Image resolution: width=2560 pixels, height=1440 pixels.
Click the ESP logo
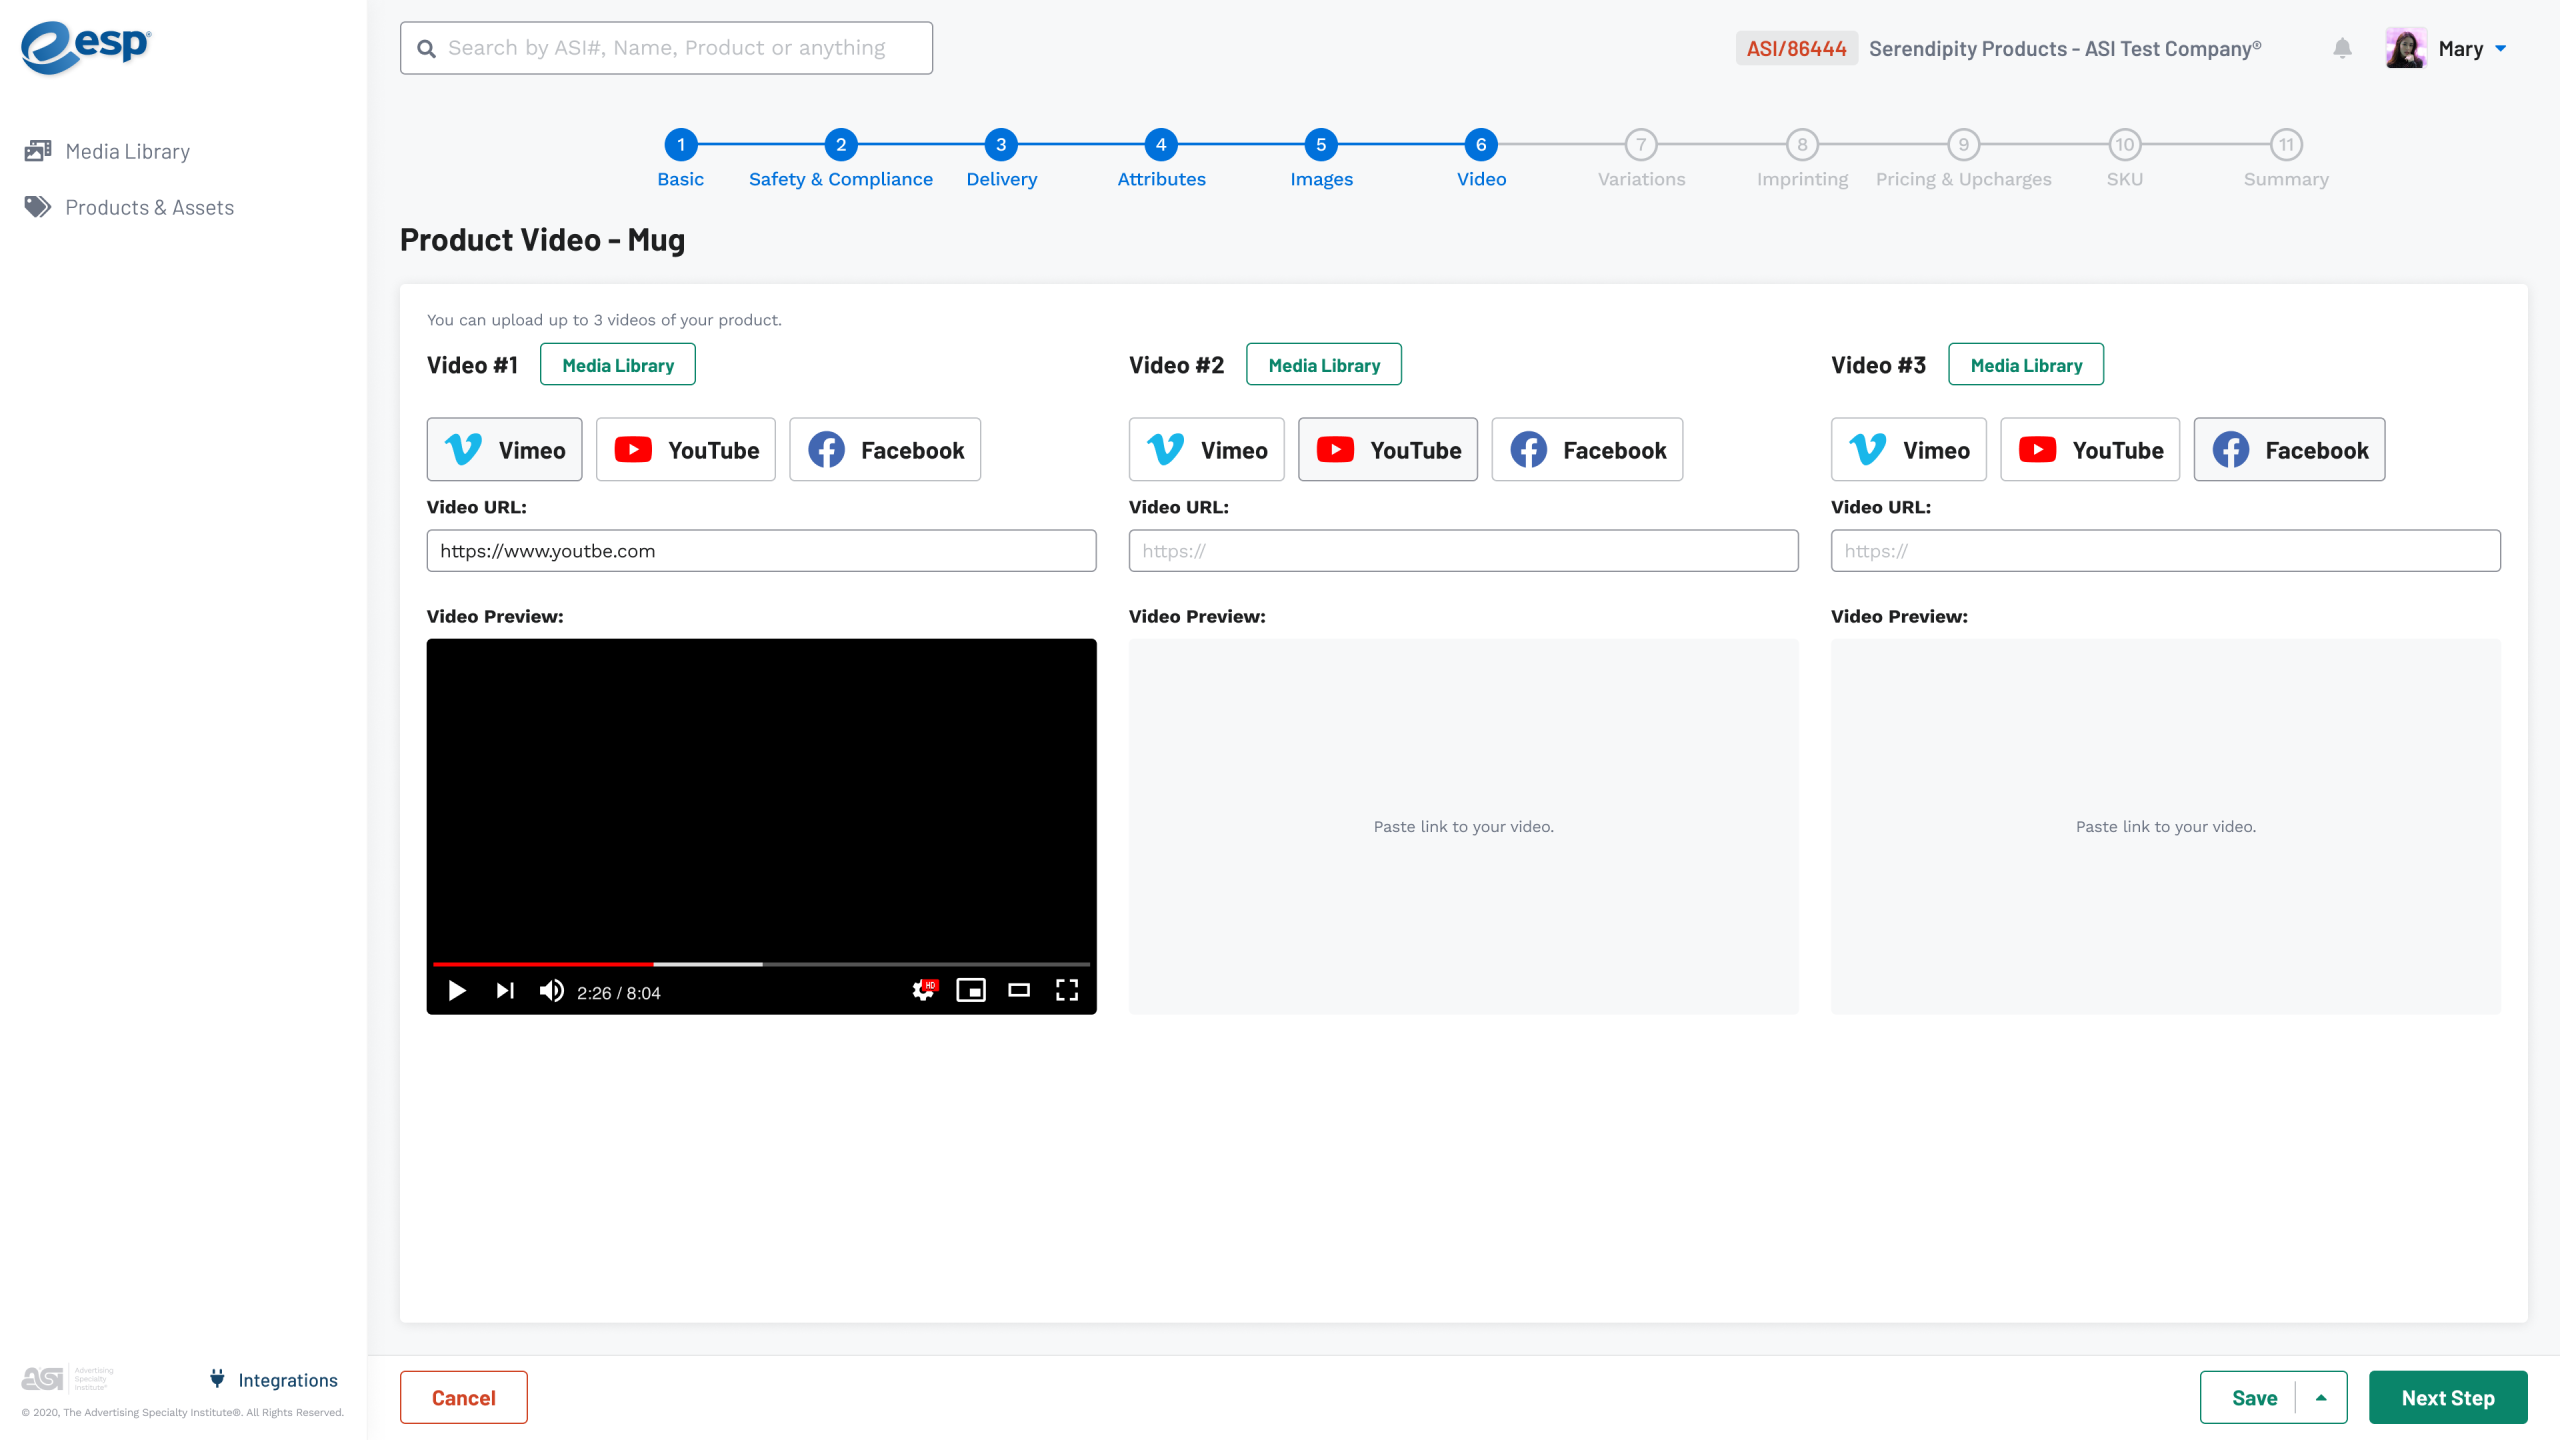click(86, 46)
